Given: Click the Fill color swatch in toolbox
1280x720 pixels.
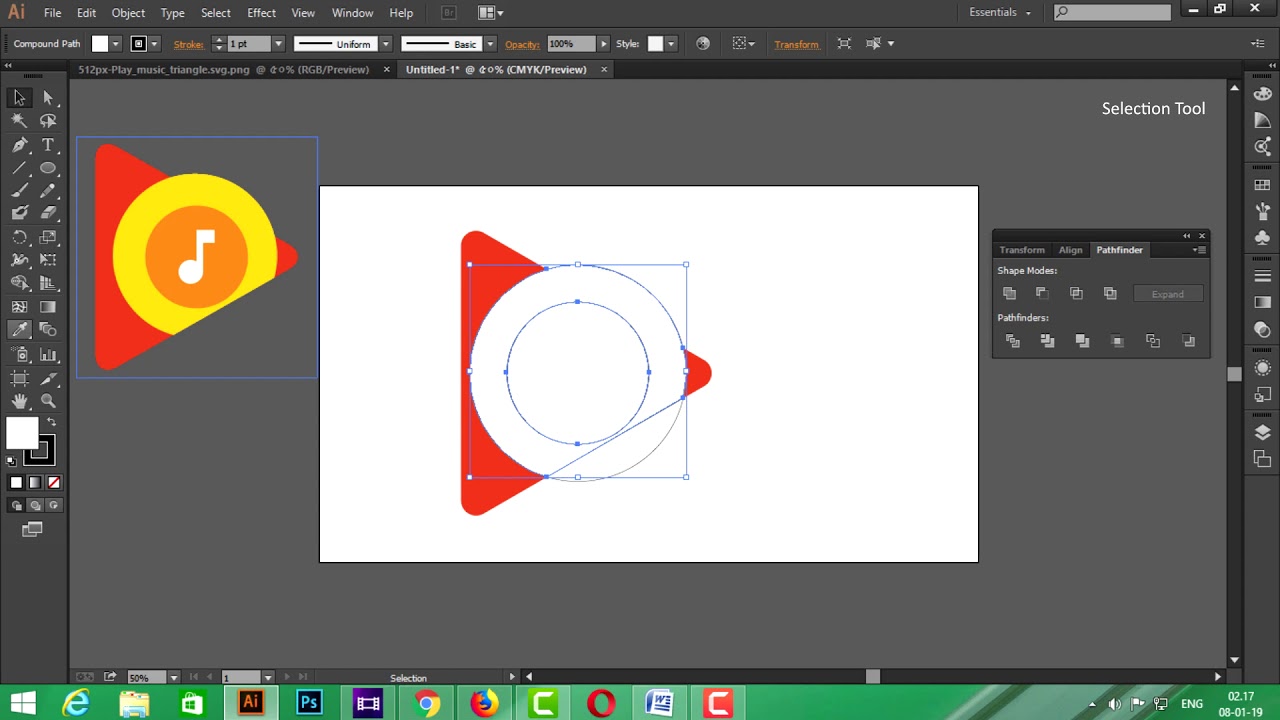Looking at the screenshot, I should pyautogui.click(x=21, y=434).
